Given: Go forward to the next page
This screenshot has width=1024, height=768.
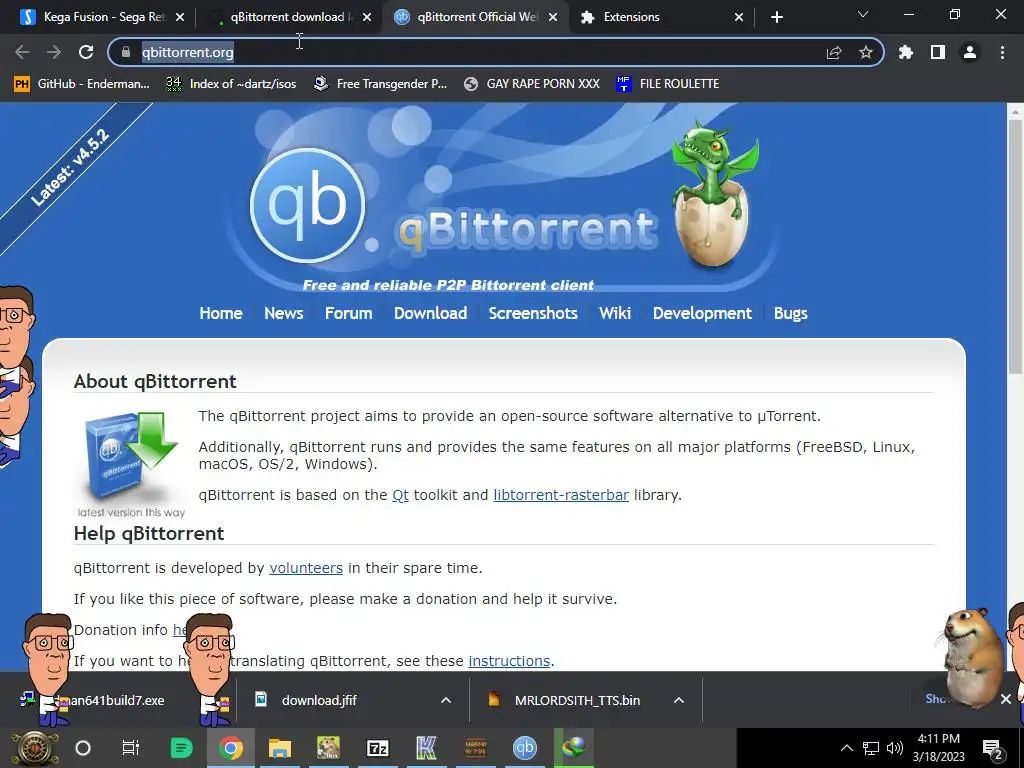Looking at the screenshot, I should click(54, 52).
